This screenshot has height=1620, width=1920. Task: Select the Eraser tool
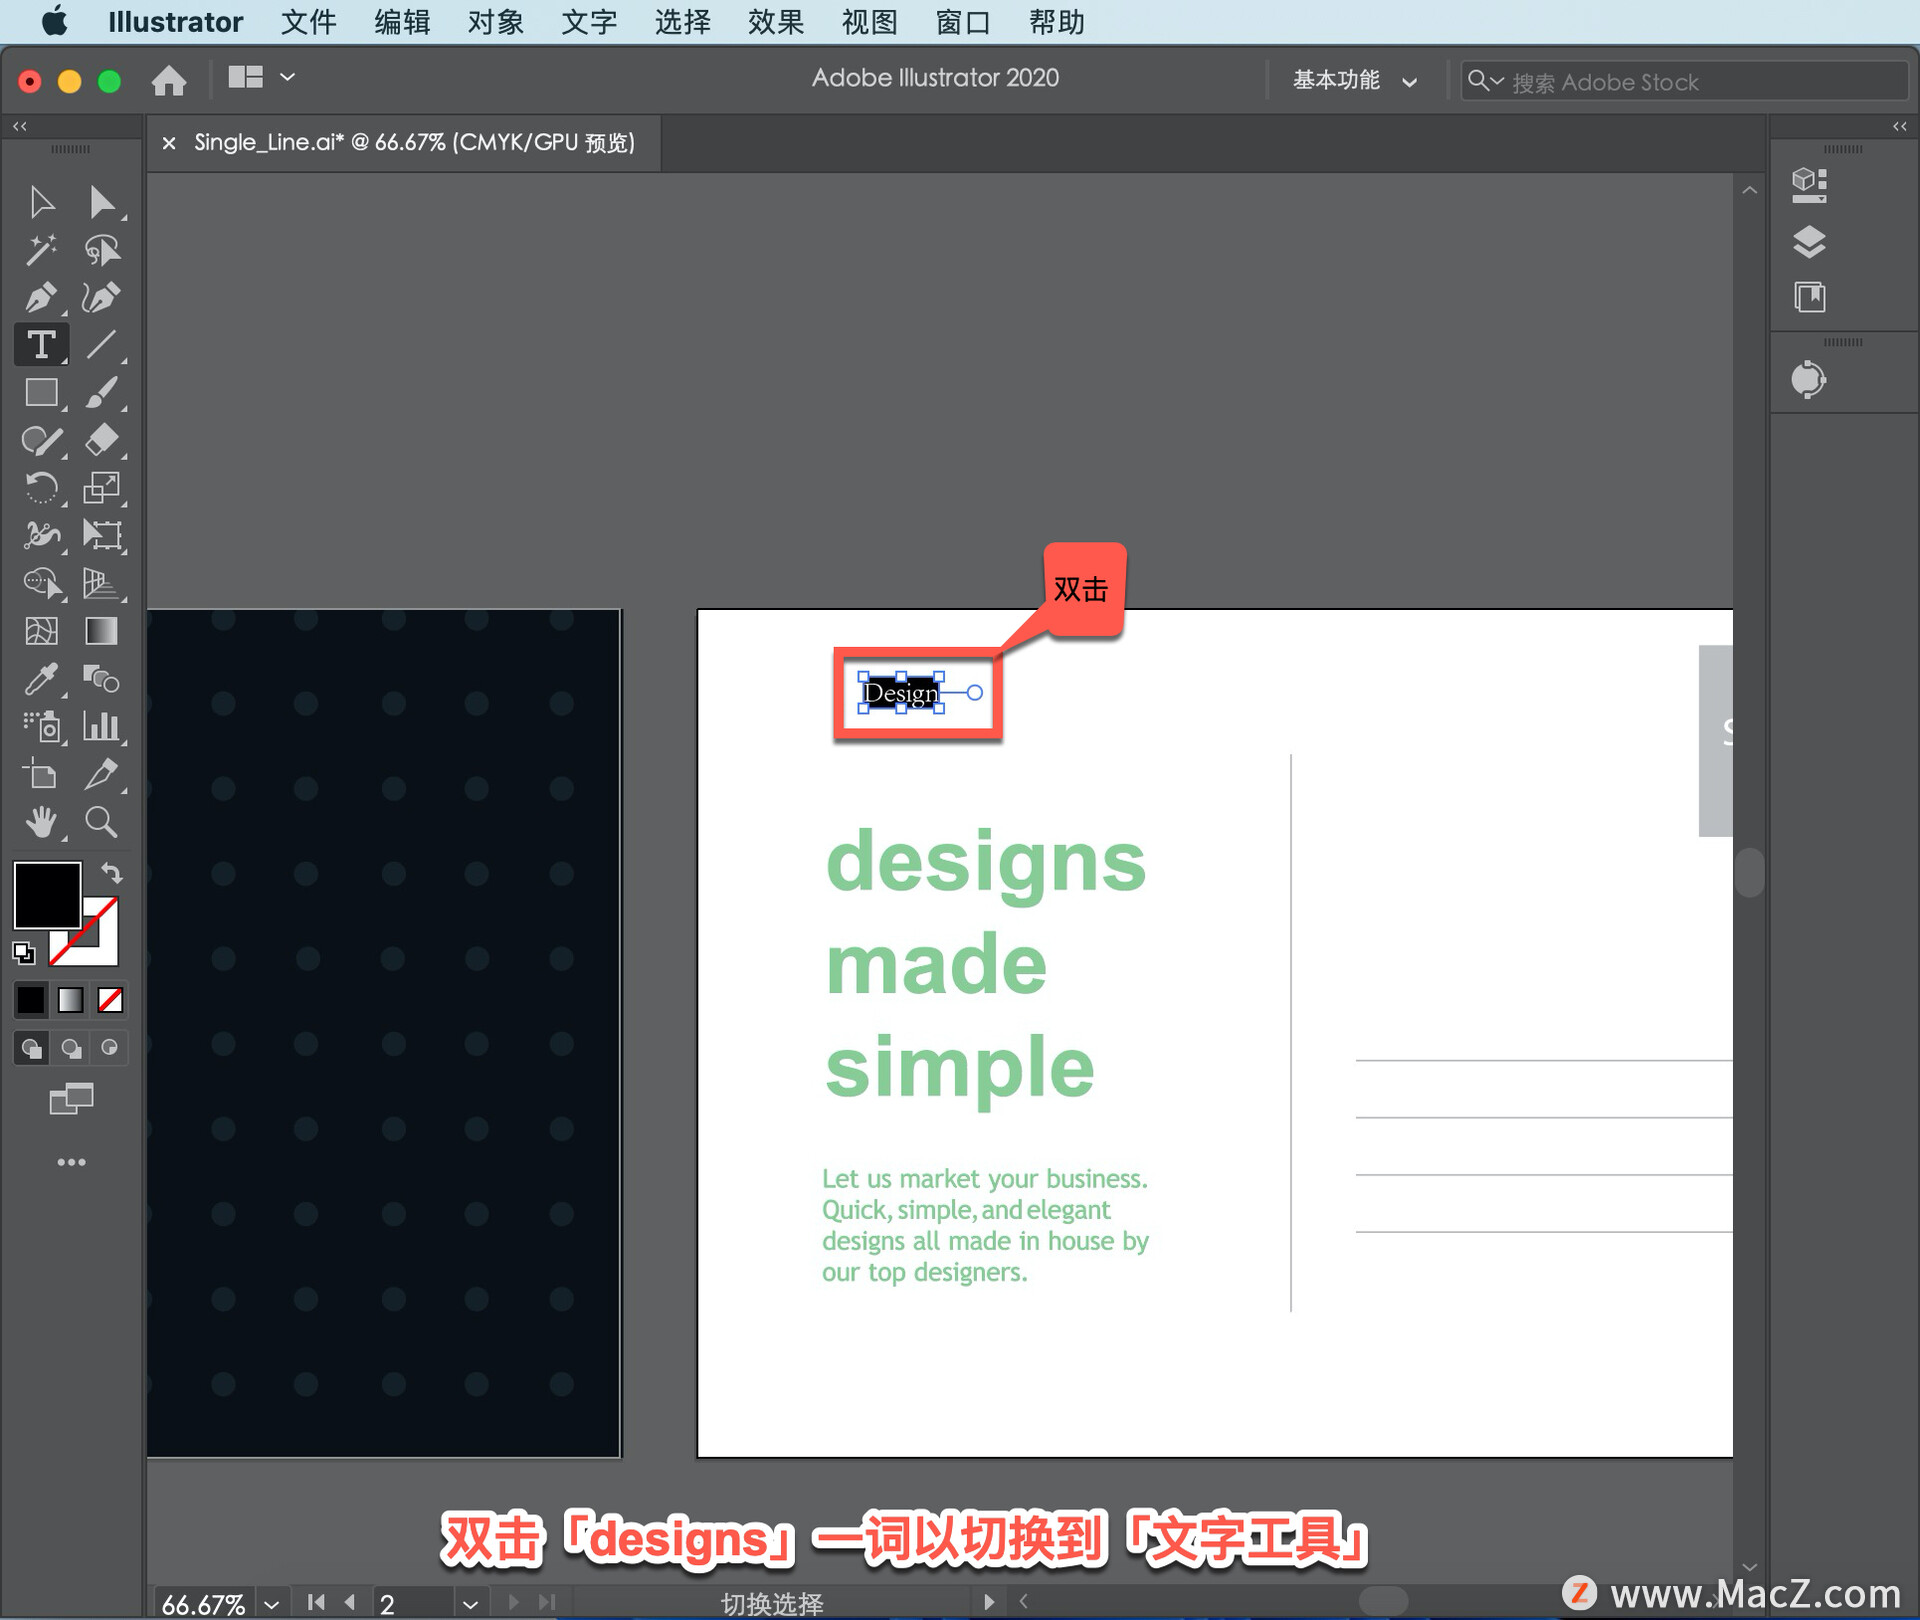pyautogui.click(x=101, y=440)
